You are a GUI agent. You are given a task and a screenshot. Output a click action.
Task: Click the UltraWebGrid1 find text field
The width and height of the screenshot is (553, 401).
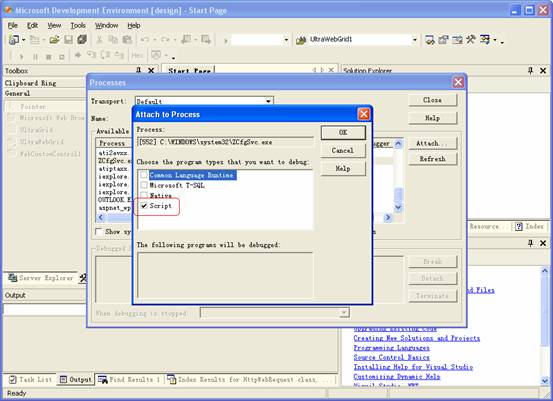[x=360, y=40]
